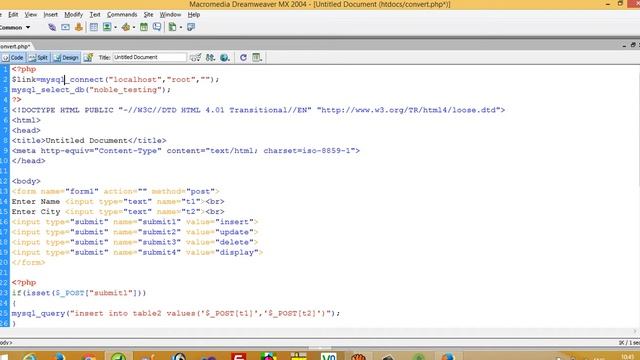The width and height of the screenshot is (640, 360).
Task: Open the Insert menu
Action: (51, 15)
